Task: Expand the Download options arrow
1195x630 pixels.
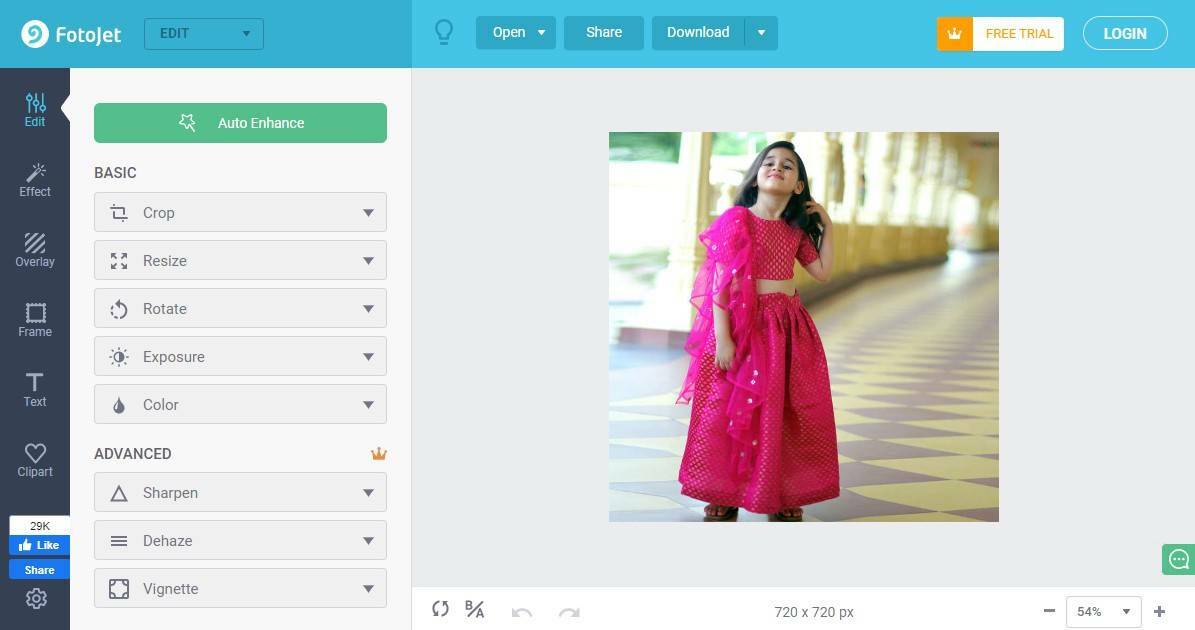Action: click(761, 33)
